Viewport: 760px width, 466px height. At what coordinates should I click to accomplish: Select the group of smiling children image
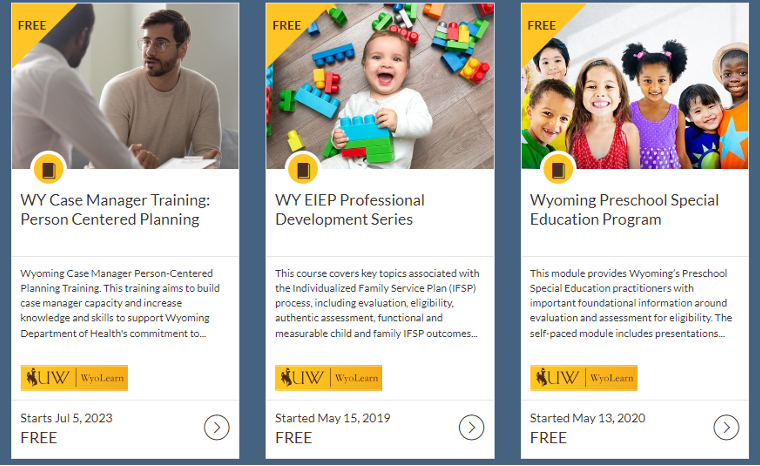[635, 86]
